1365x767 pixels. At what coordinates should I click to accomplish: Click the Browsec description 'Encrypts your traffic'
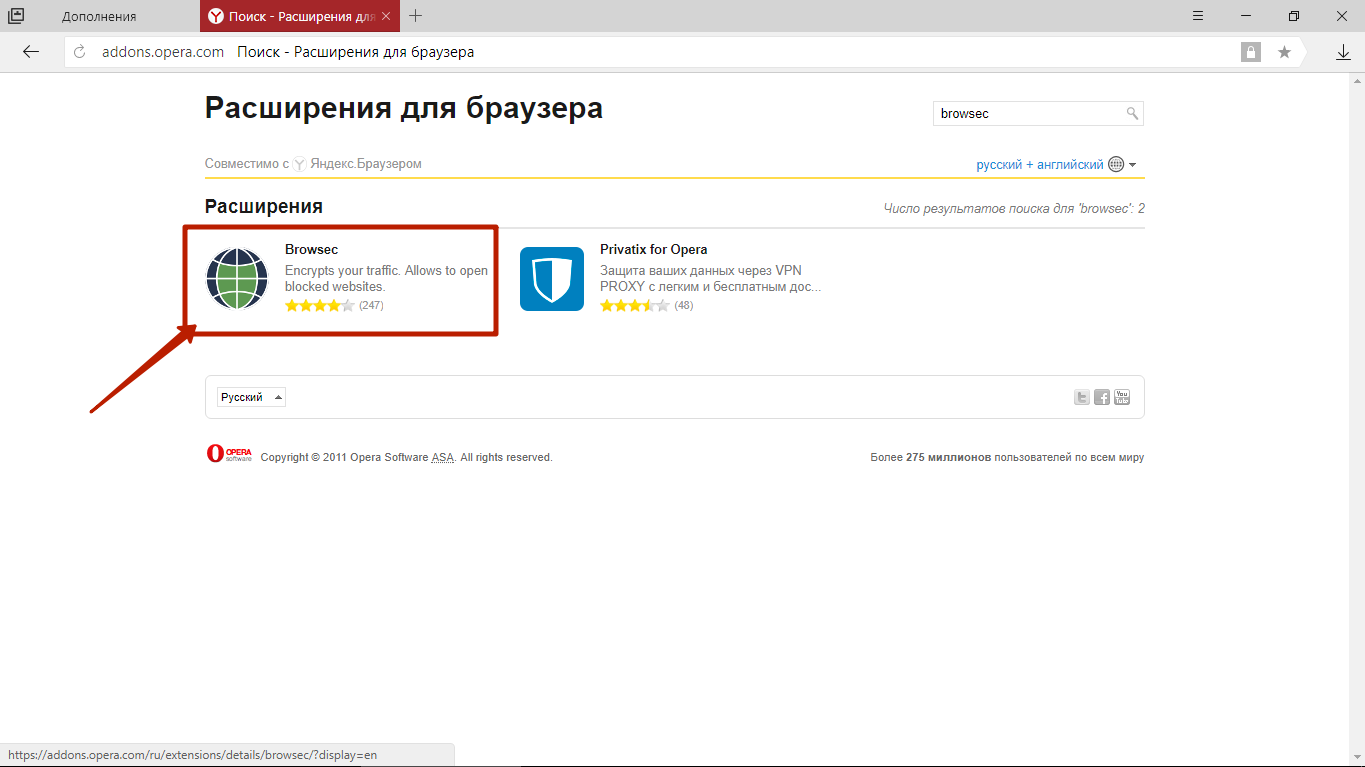[x=386, y=278]
